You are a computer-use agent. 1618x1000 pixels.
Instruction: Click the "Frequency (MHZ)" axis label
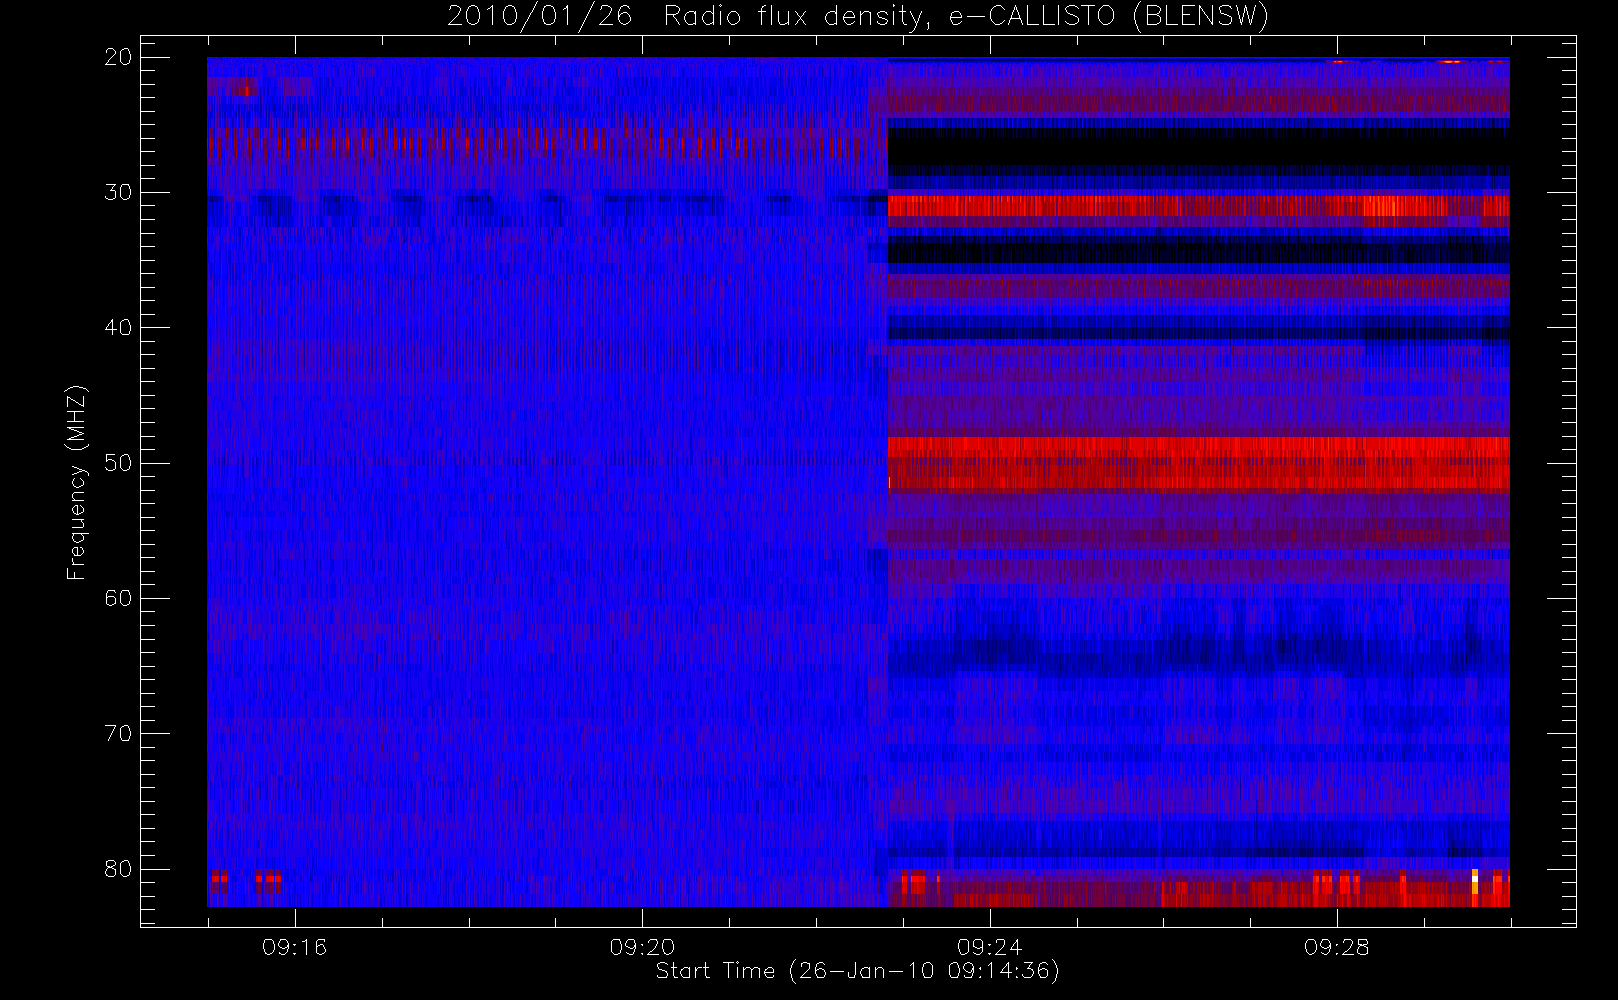tap(77, 482)
